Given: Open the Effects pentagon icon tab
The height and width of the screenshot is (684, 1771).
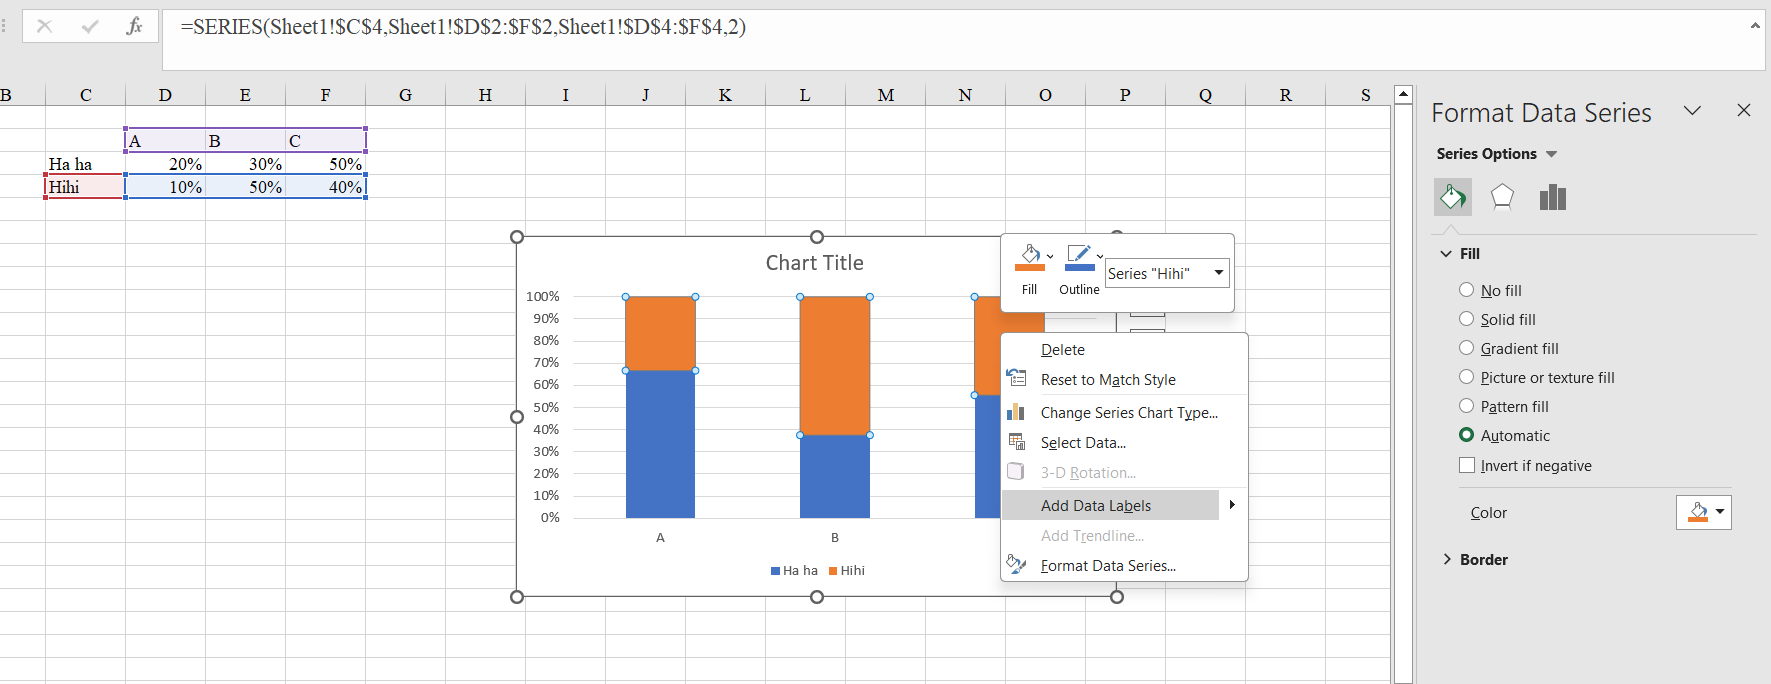Looking at the screenshot, I should coord(1502,198).
